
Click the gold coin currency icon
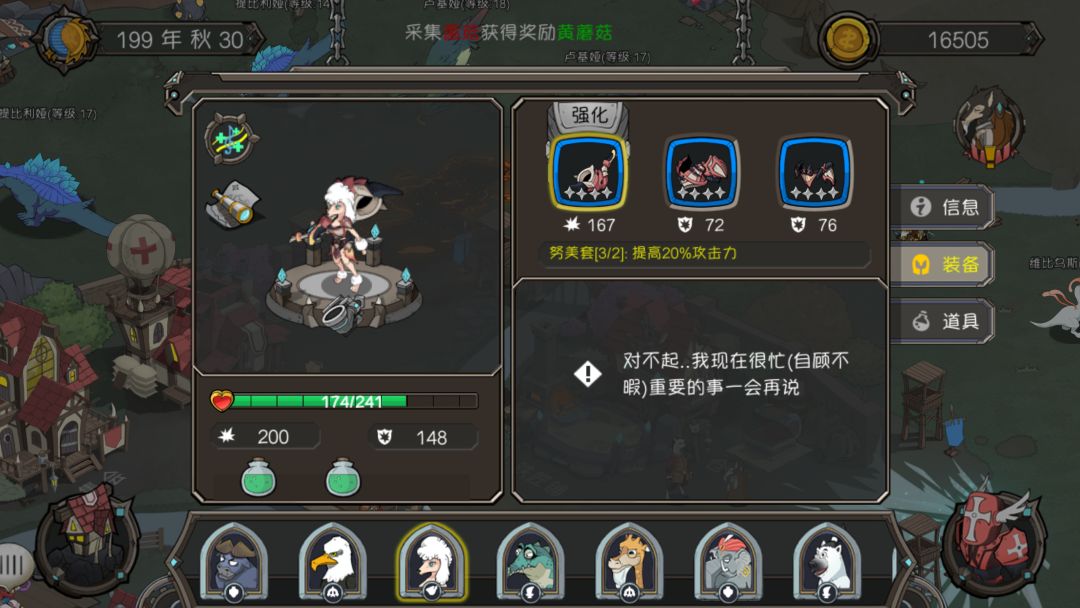(x=847, y=39)
